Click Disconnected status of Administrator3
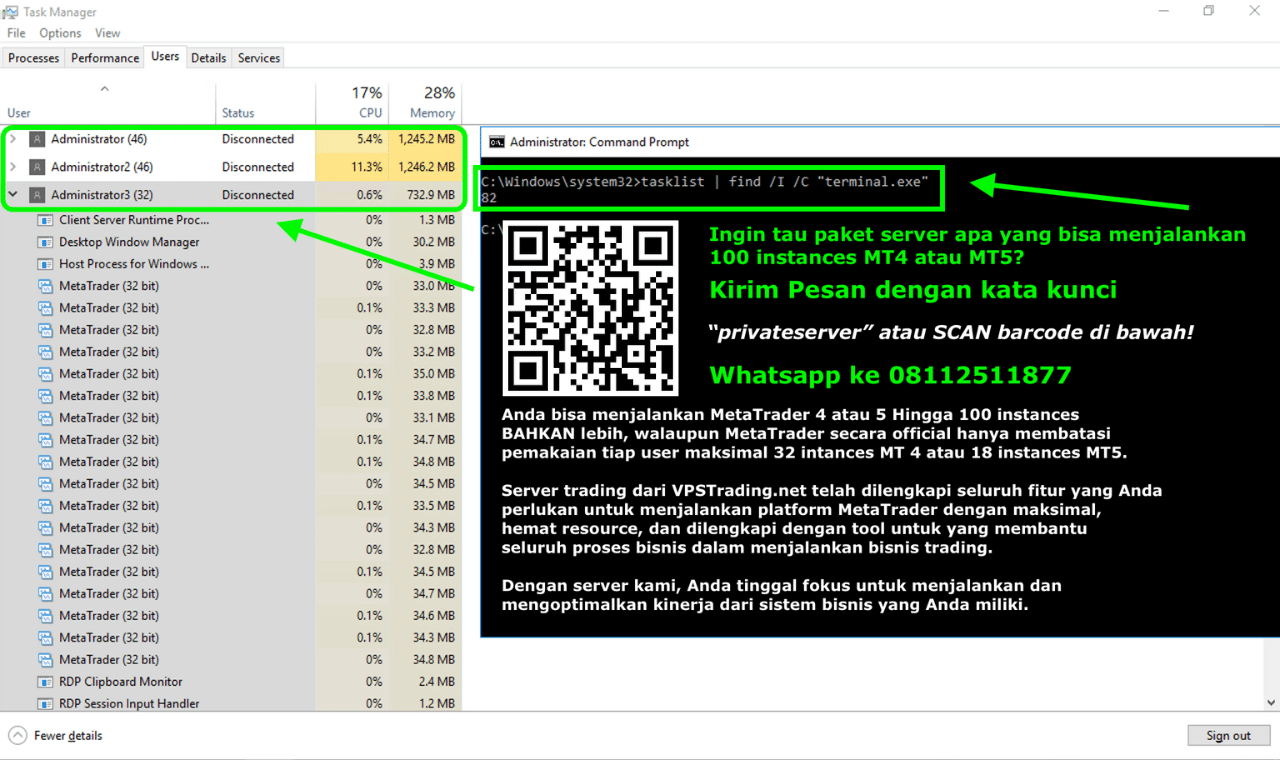Viewport: 1280px width, 760px height. (x=258, y=195)
